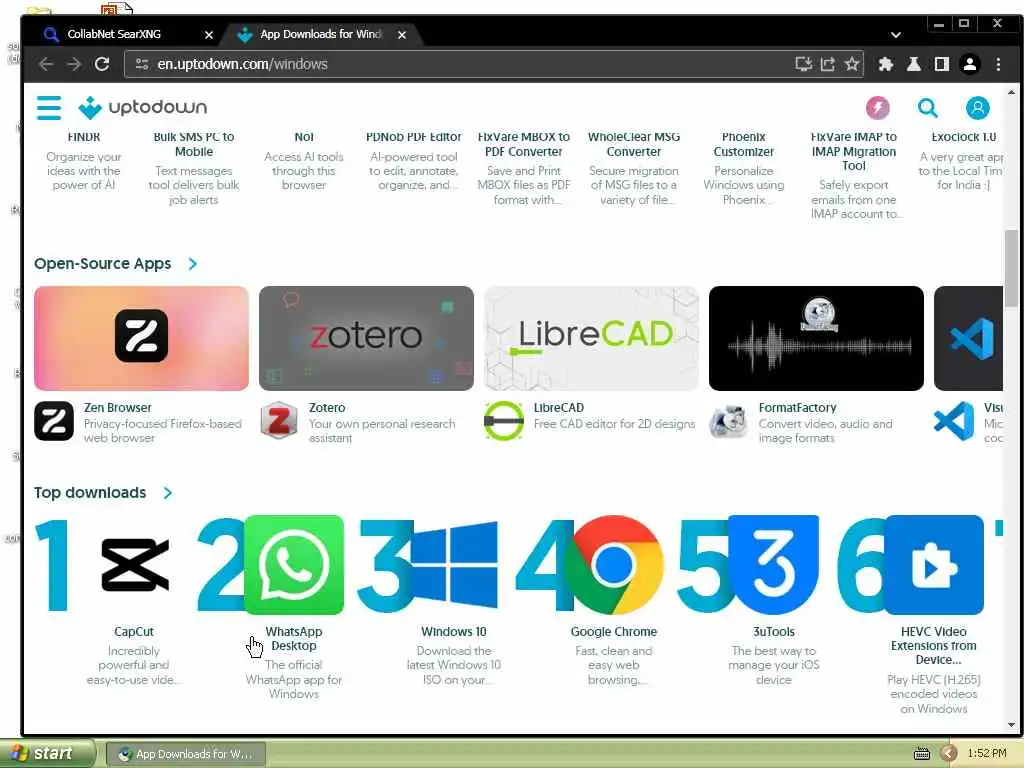
Task: Open the keyboard icon in system tray
Action: point(921,754)
